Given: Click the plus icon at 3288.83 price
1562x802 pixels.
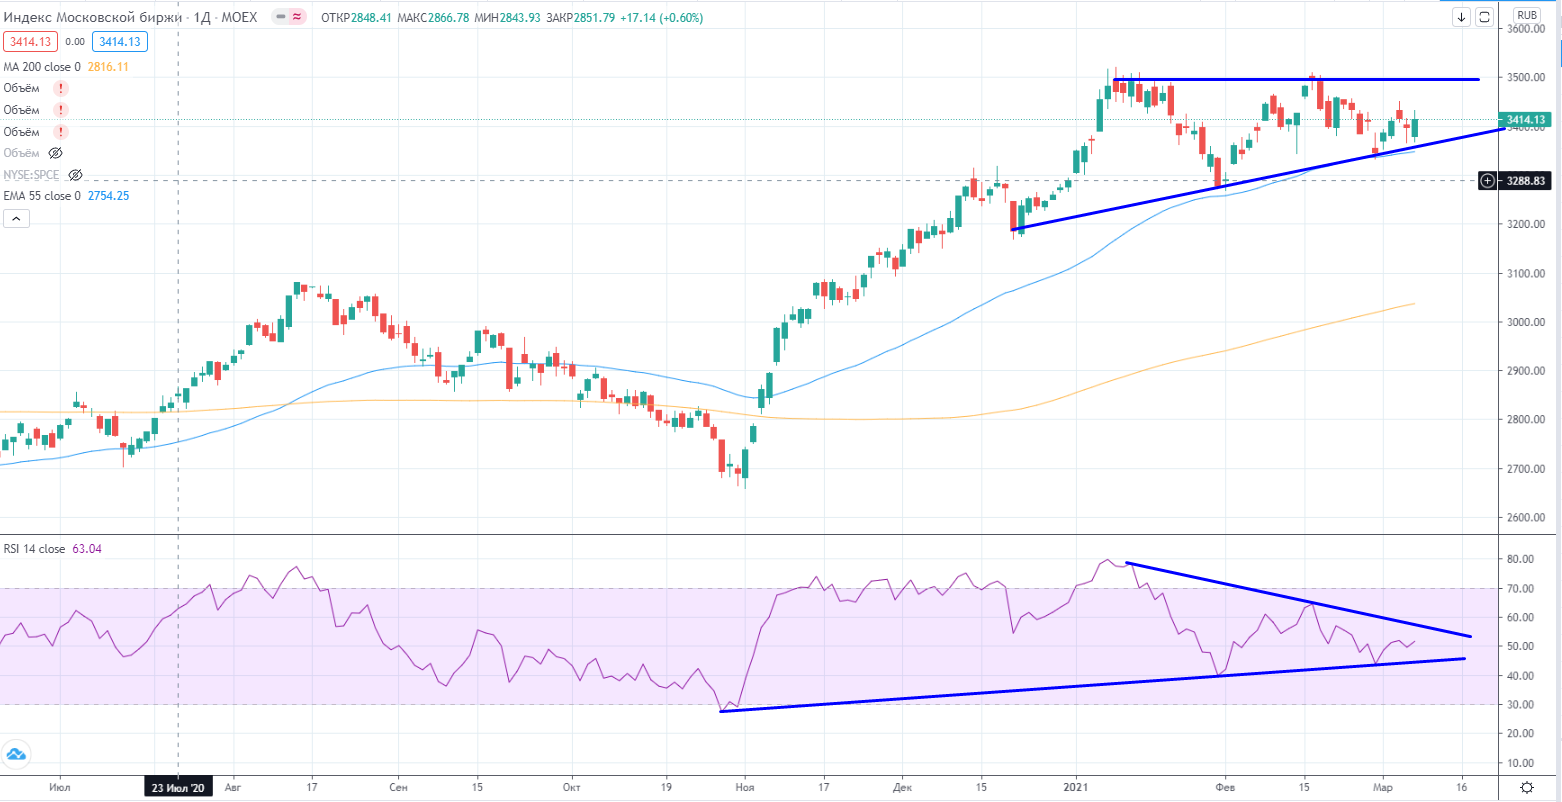Looking at the screenshot, I should (x=1488, y=181).
